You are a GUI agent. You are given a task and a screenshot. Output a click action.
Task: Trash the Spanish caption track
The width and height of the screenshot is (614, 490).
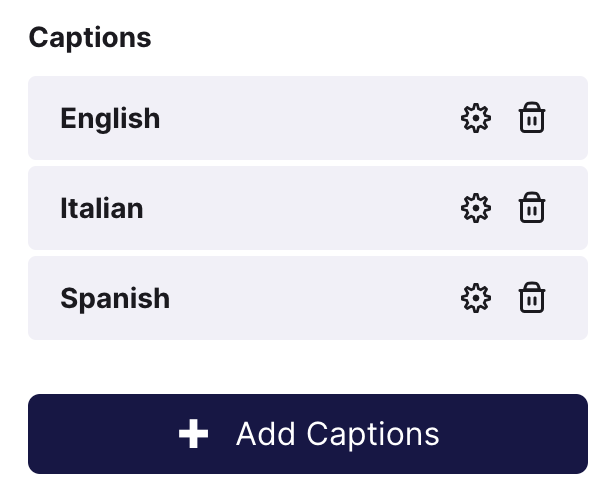(531, 298)
